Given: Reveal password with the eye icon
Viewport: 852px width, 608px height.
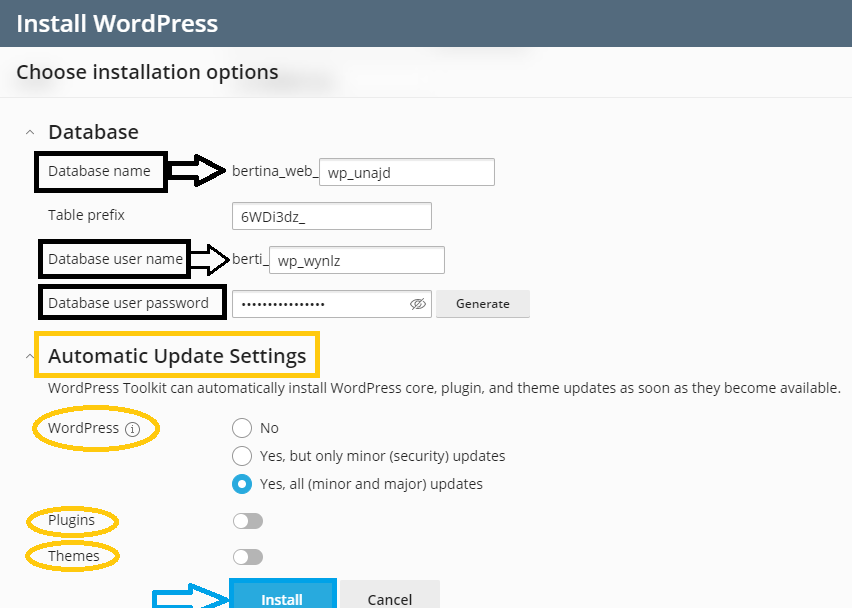Looking at the screenshot, I should click(x=417, y=304).
